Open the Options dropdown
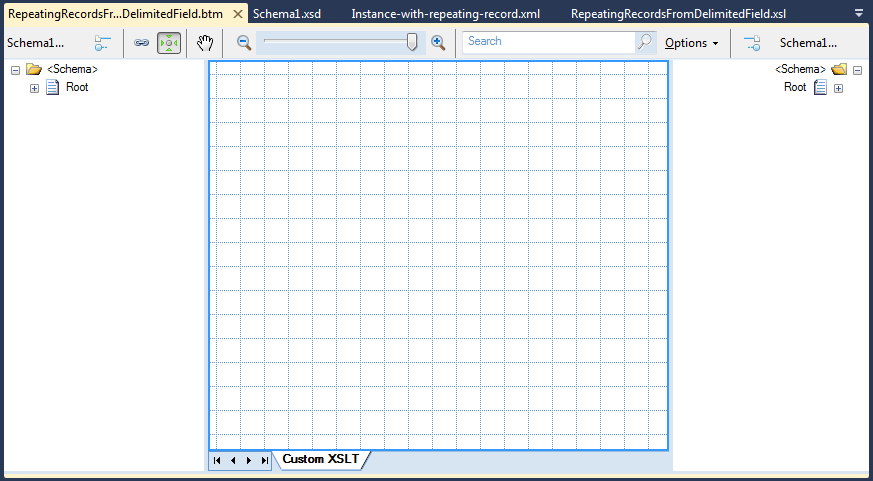873x481 pixels. click(x=691, y=43)
